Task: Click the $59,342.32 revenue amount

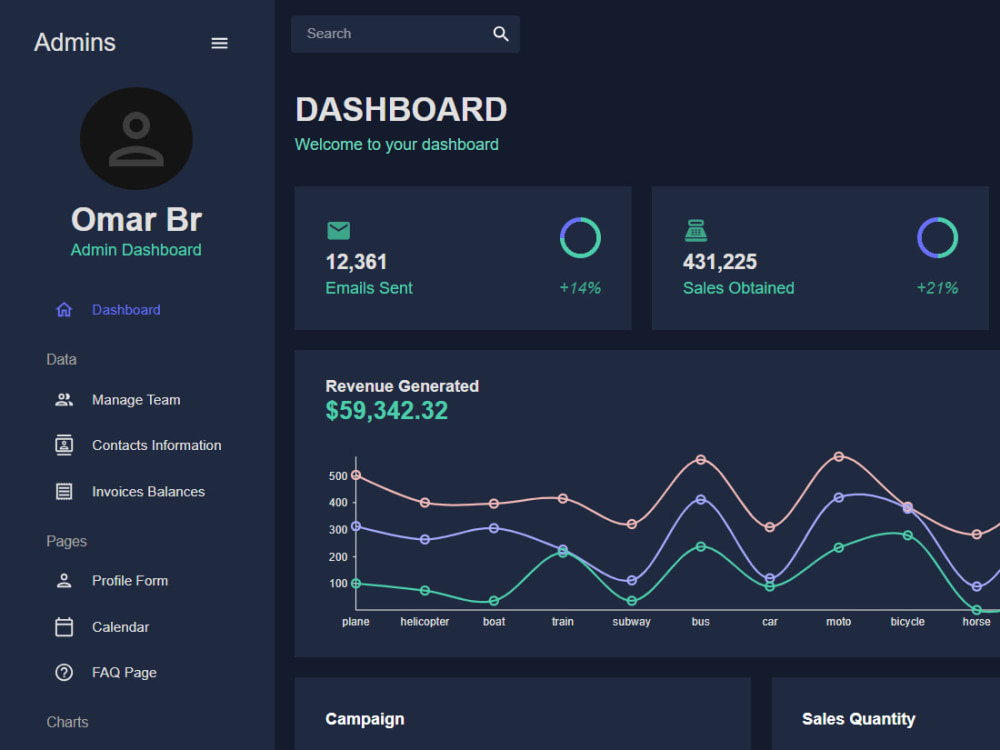Action: 386,411
